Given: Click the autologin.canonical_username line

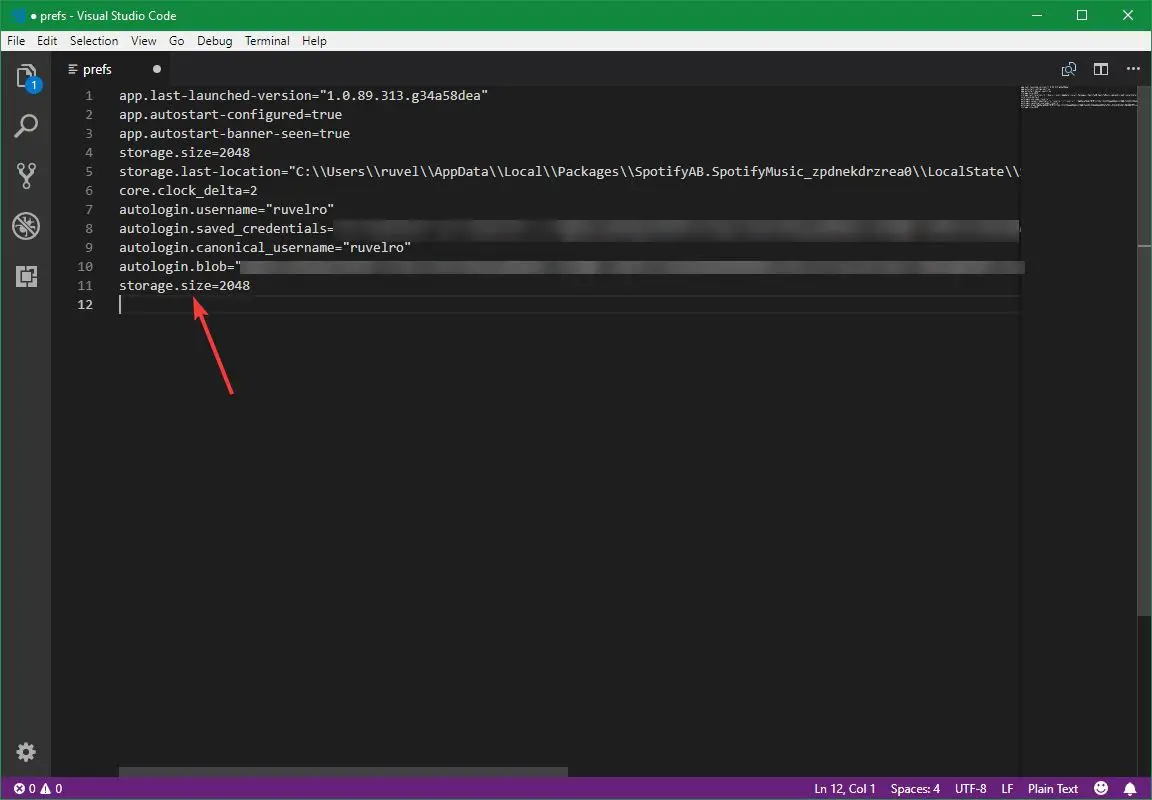Looking at the screenshot, I should 265,248.
